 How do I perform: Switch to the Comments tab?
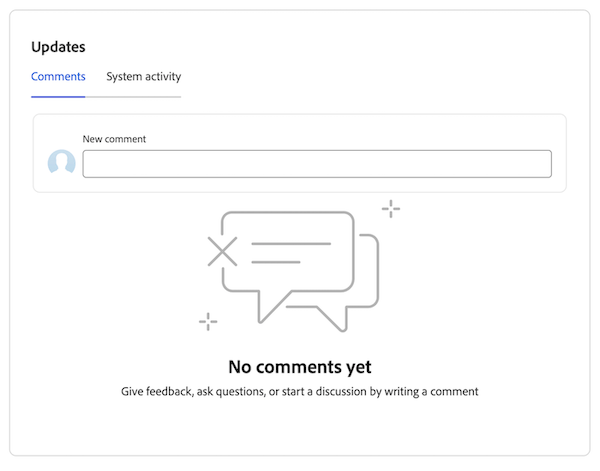click(58, 77)
